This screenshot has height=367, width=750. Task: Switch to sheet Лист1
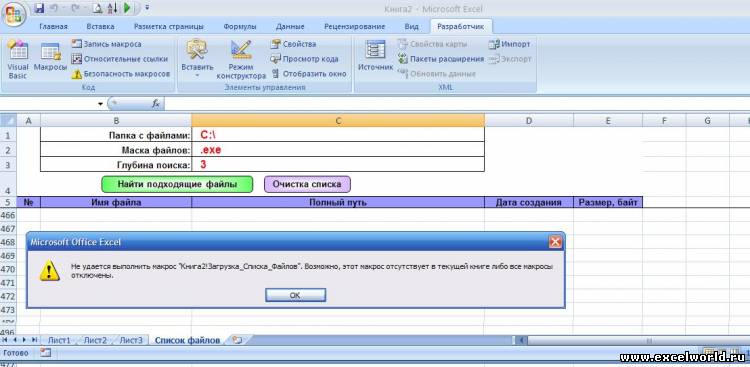tap(59, 340)
